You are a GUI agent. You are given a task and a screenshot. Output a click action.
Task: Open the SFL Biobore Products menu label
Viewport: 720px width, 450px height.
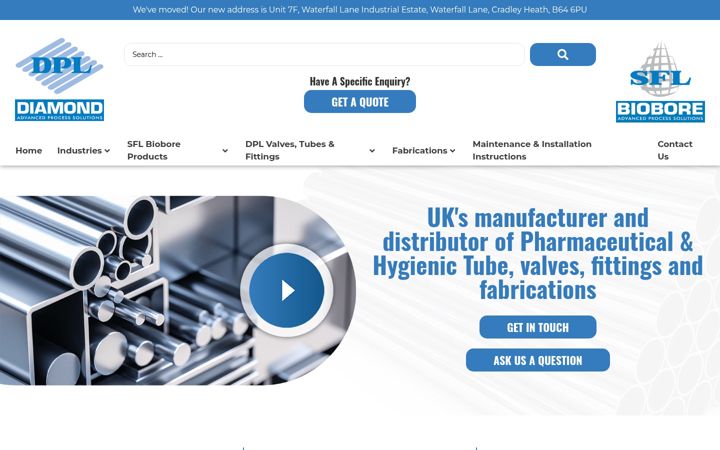(154, 150)
